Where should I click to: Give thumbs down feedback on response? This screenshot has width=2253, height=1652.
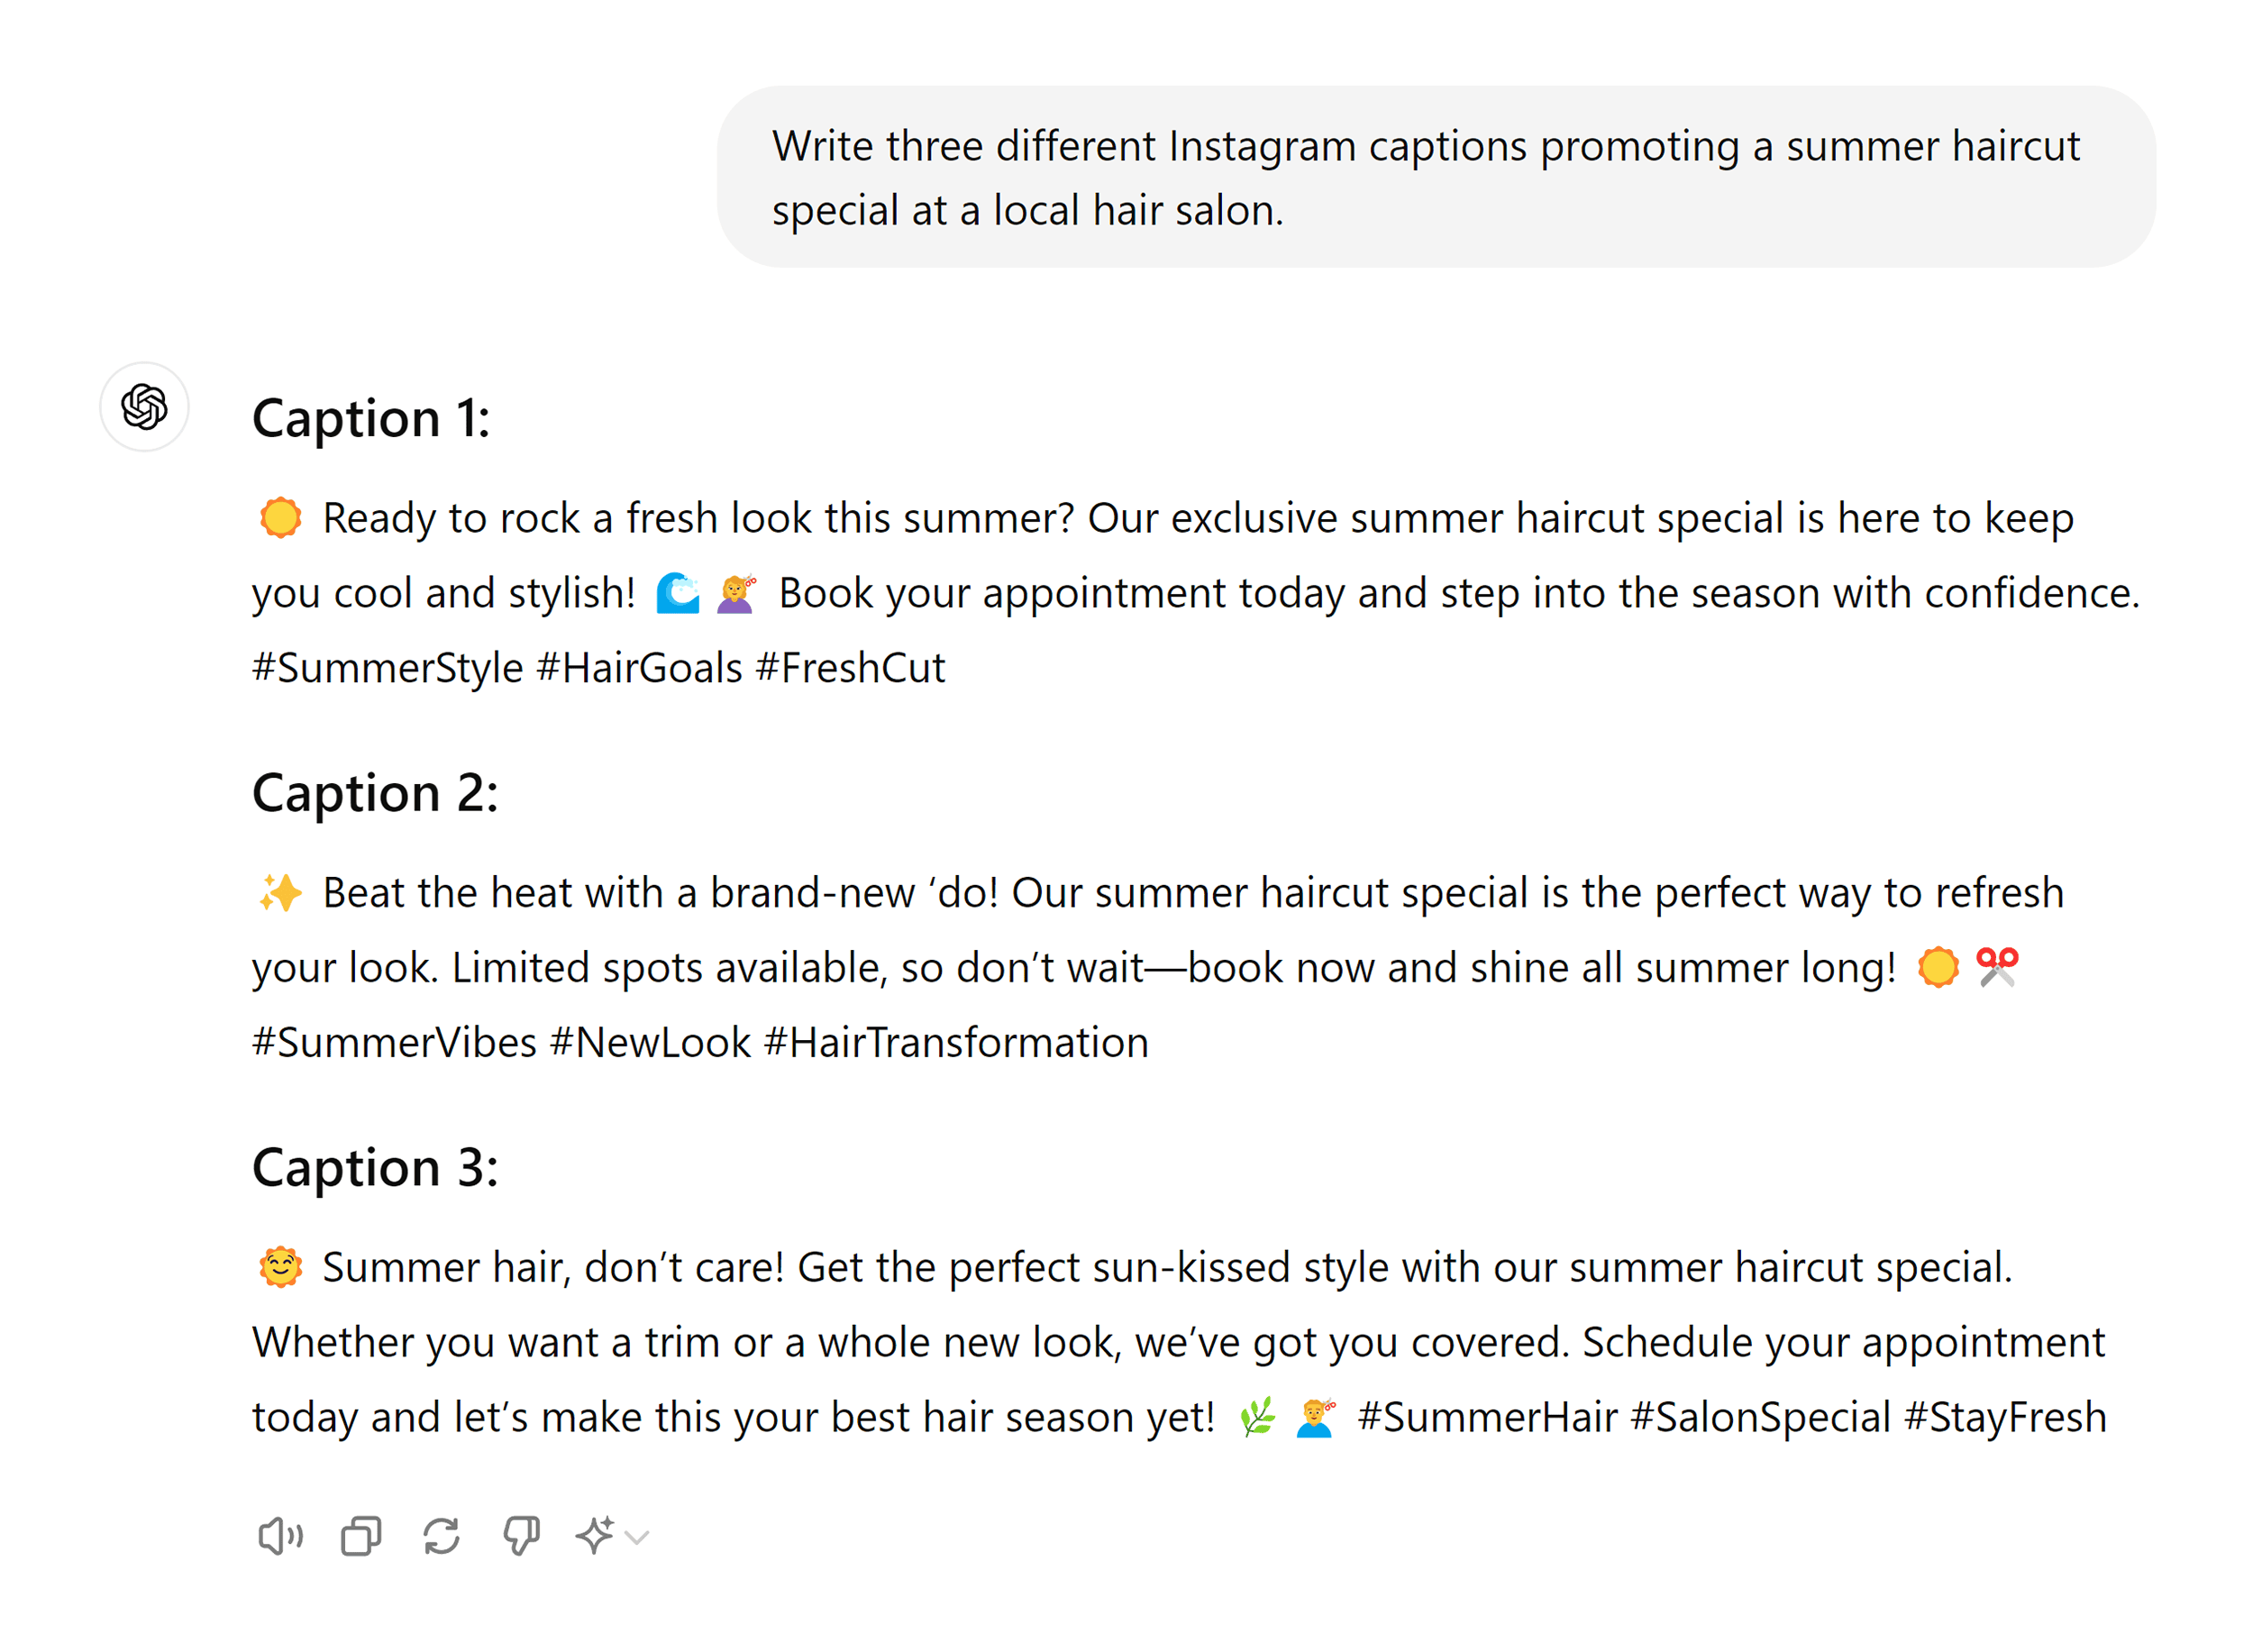522,1534
